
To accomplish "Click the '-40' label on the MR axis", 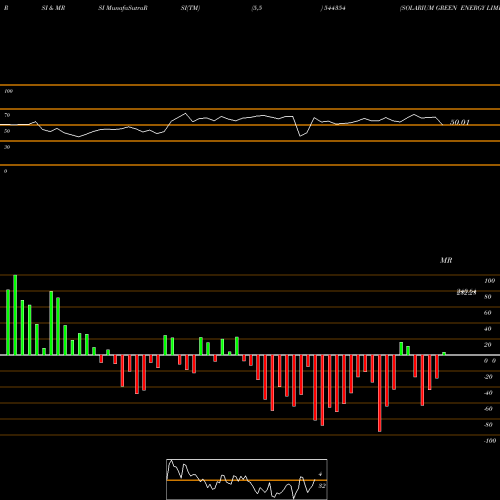I will [x=488, y=393].
